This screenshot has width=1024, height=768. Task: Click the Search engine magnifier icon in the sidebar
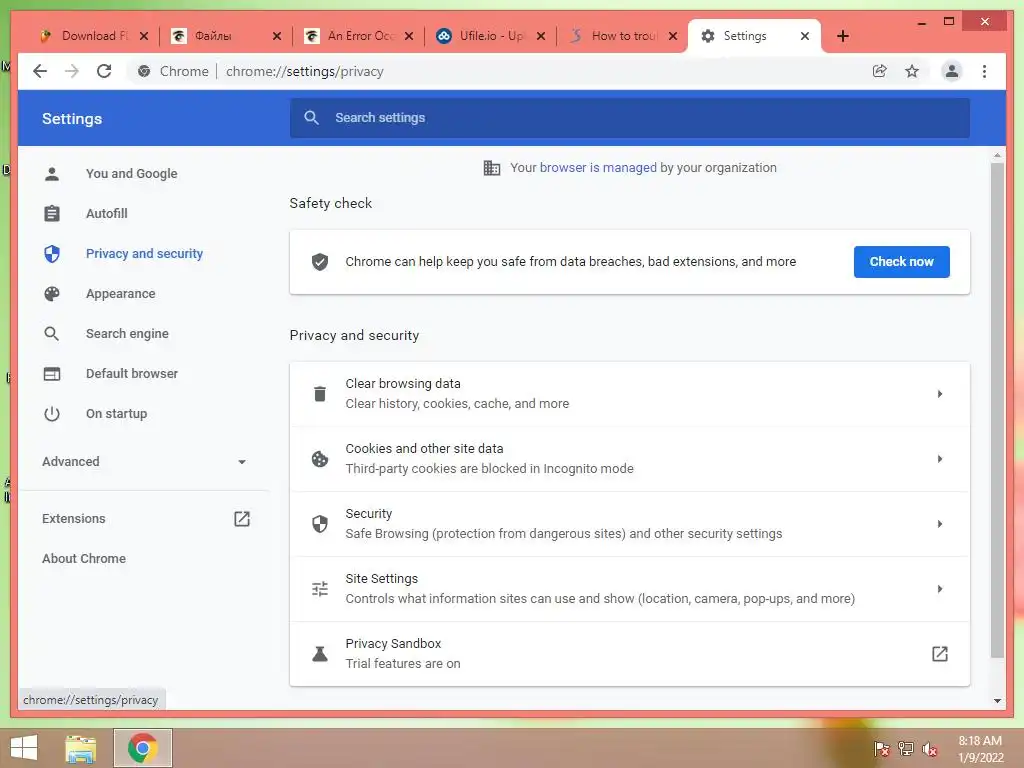[x=52, y=334]
